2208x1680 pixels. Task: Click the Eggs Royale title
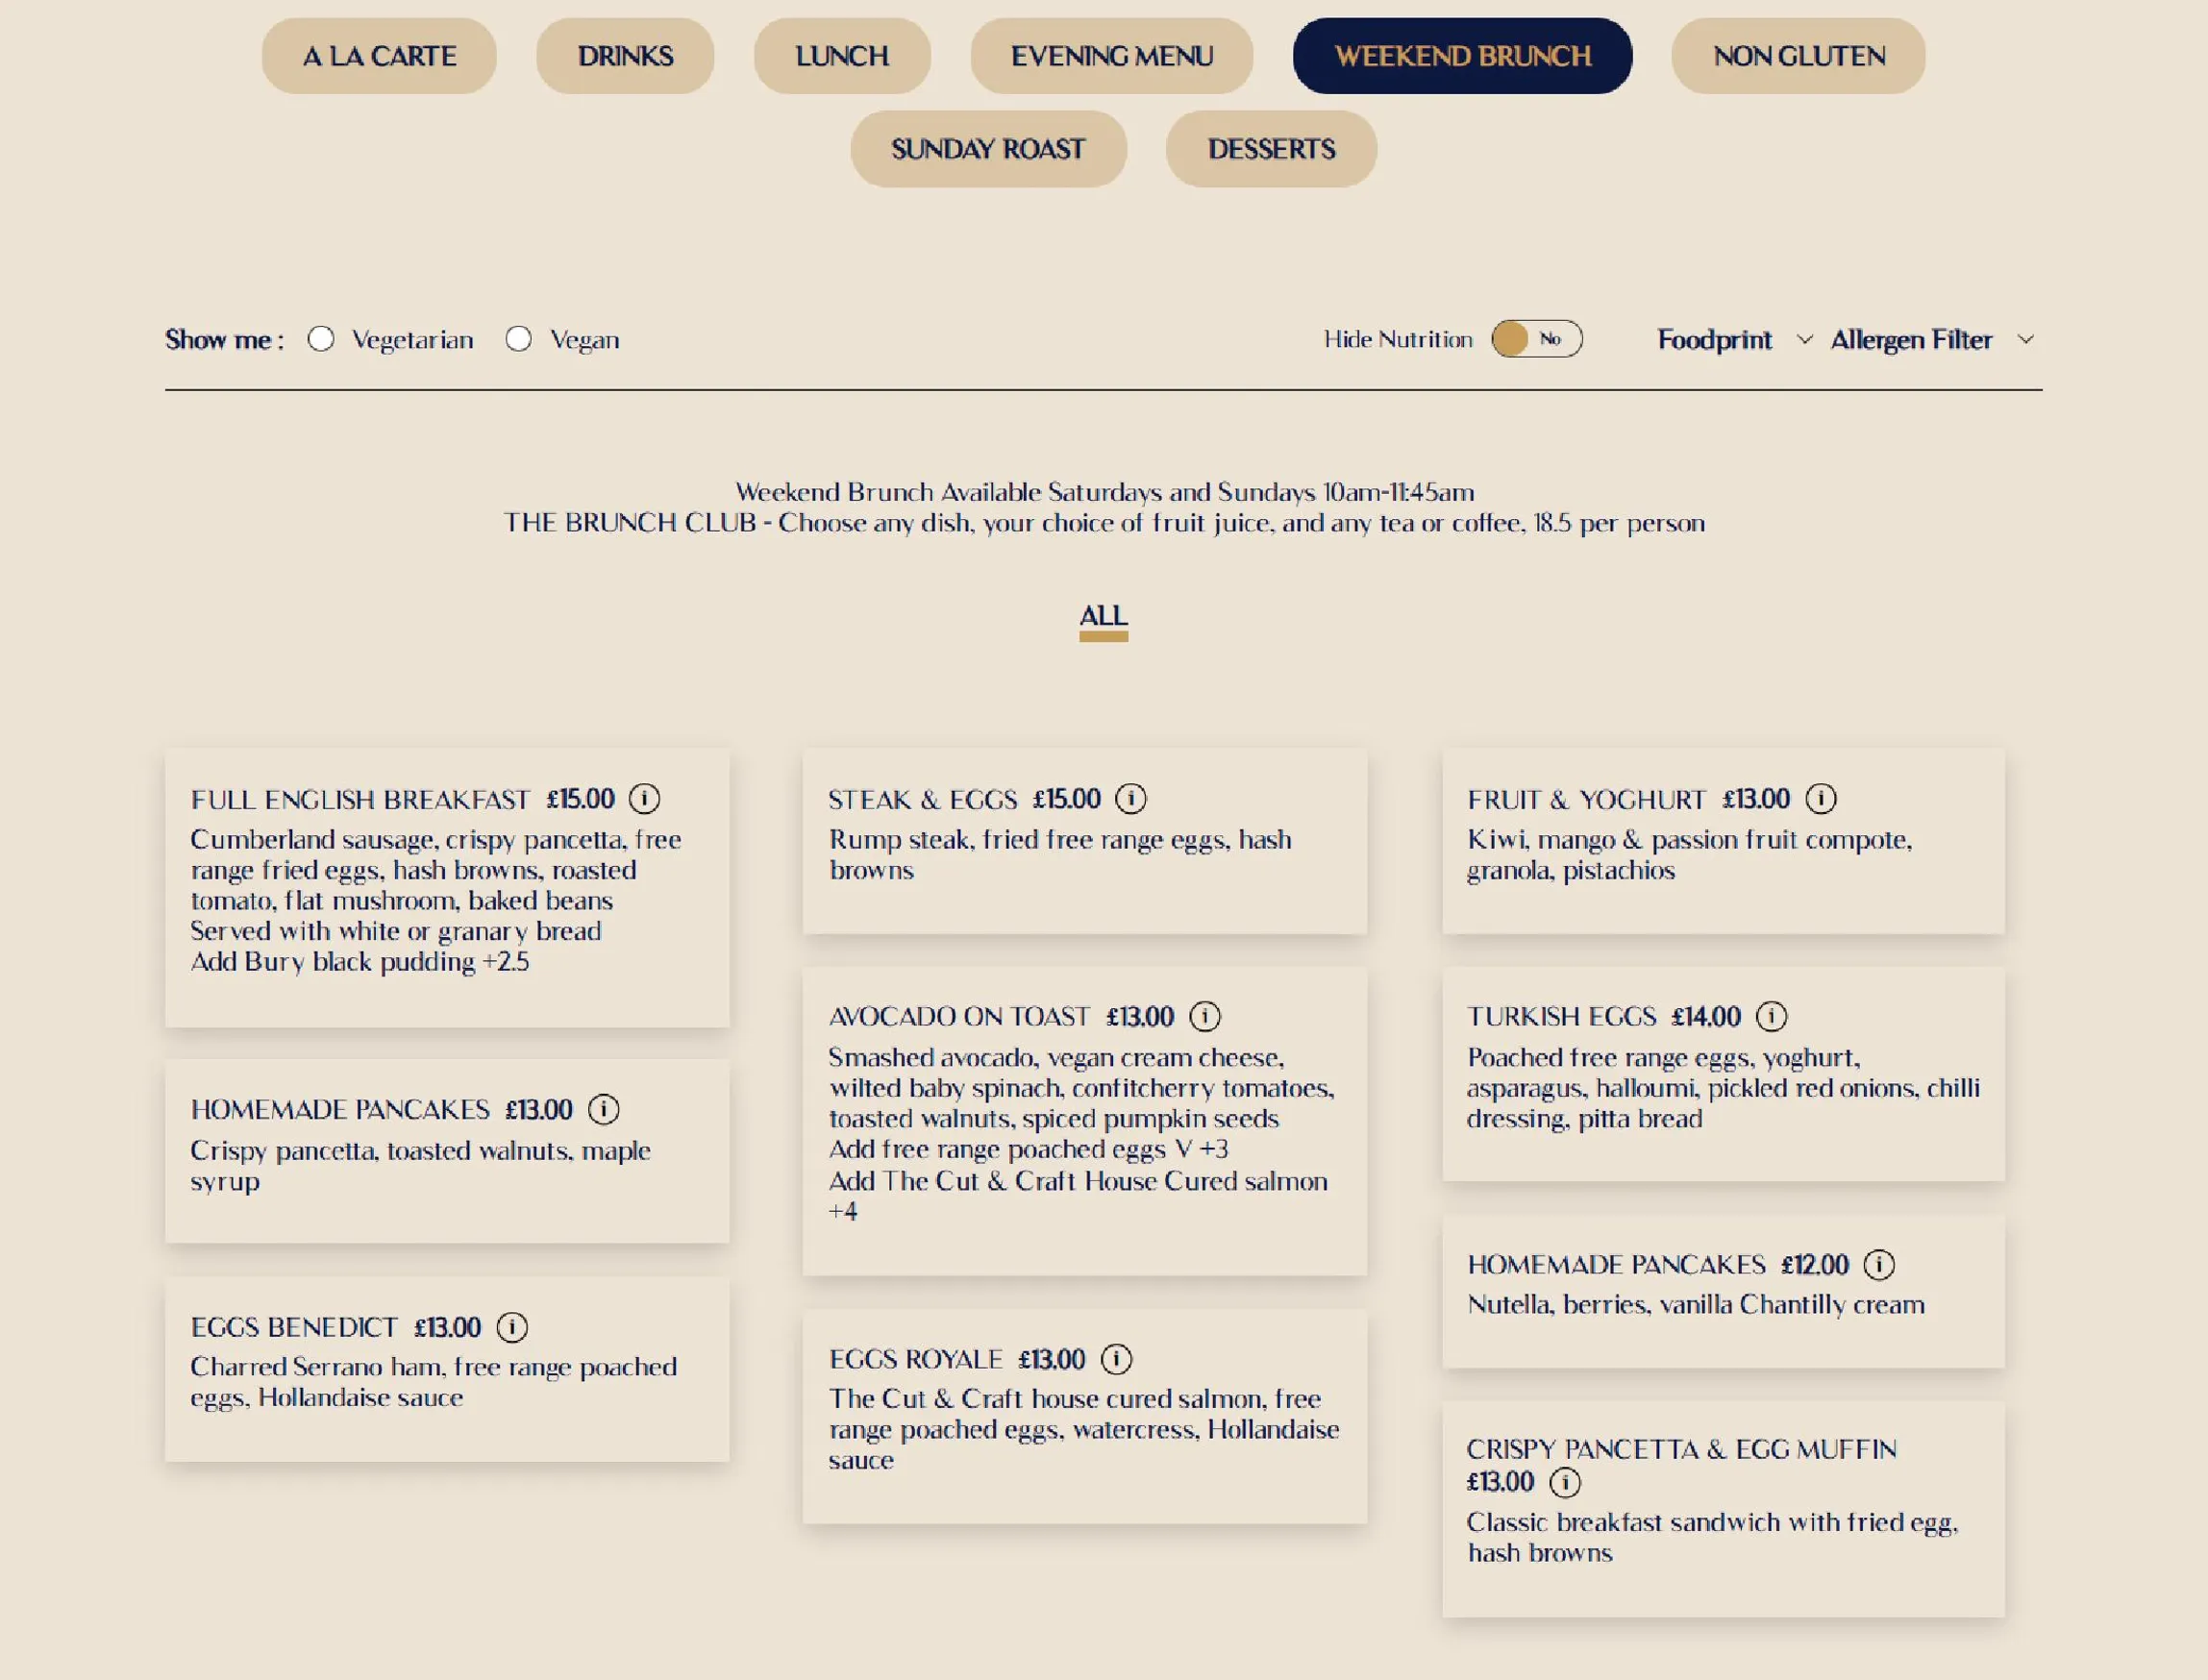pos(915,1360)
